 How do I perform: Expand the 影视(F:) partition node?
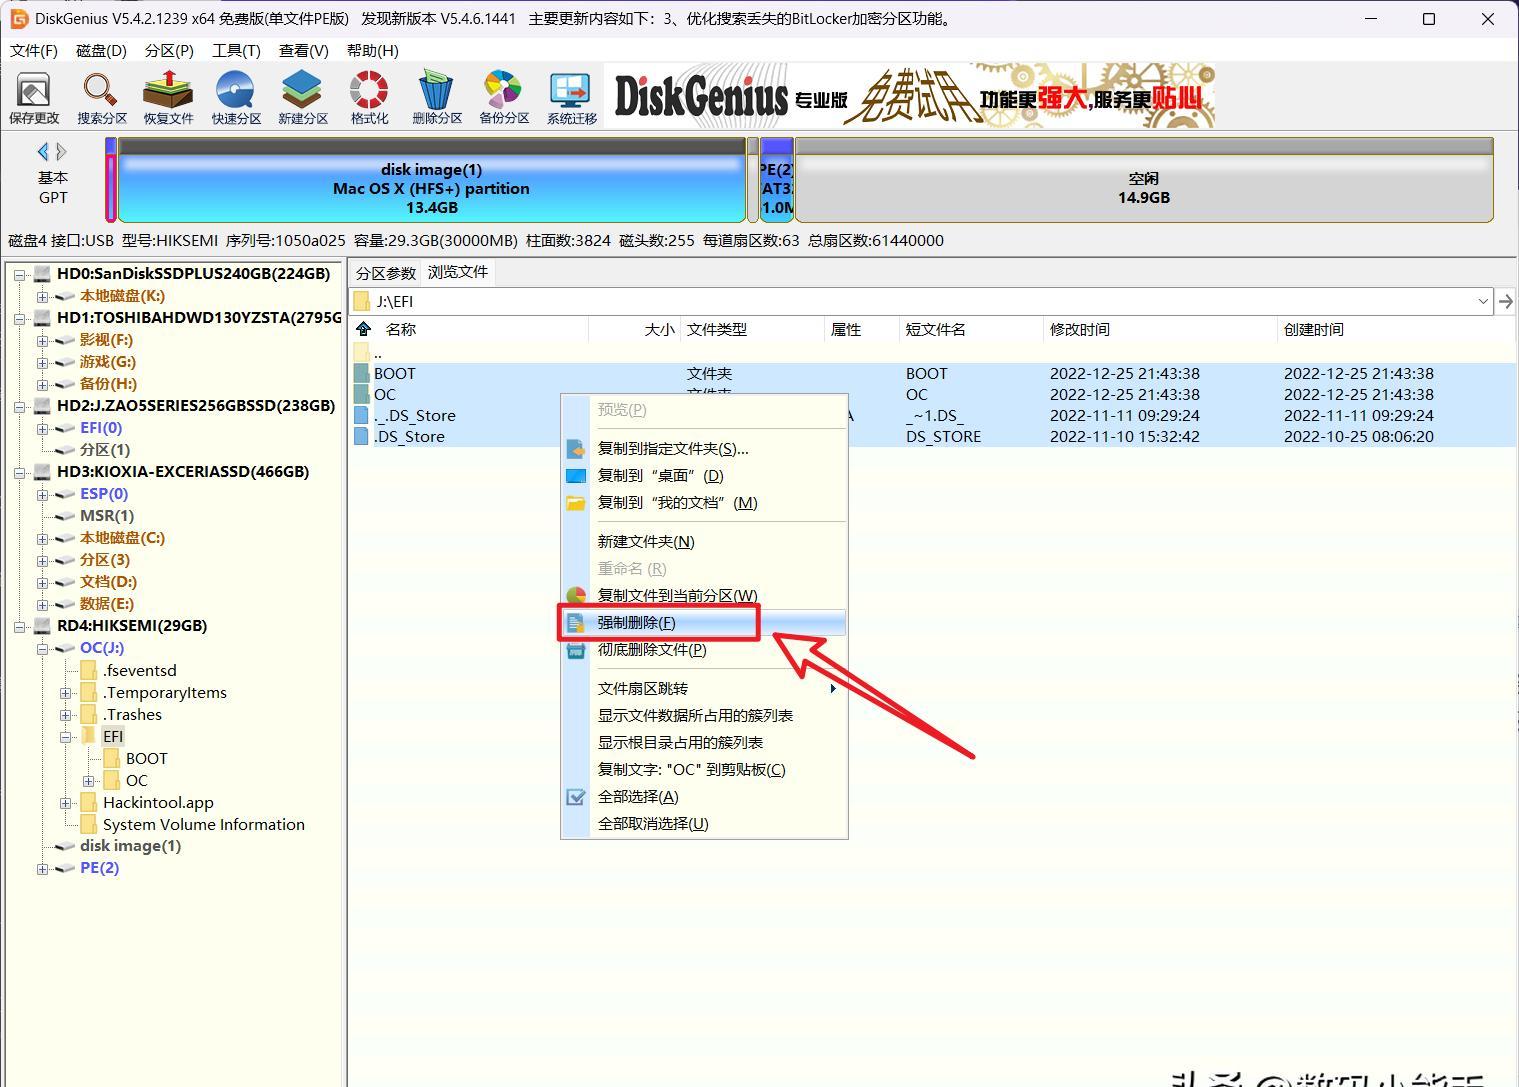tap(42, 340)
